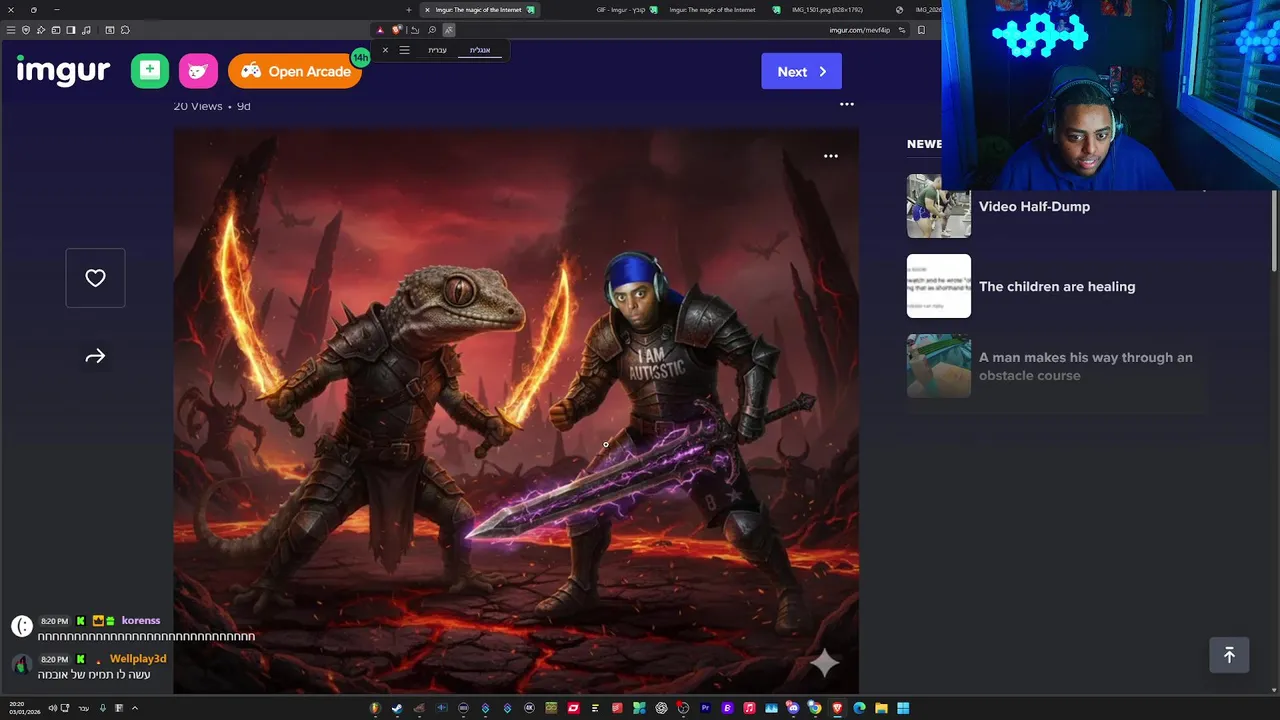
Task: Click the main knight artwork image
Action: tap(516, 410)
